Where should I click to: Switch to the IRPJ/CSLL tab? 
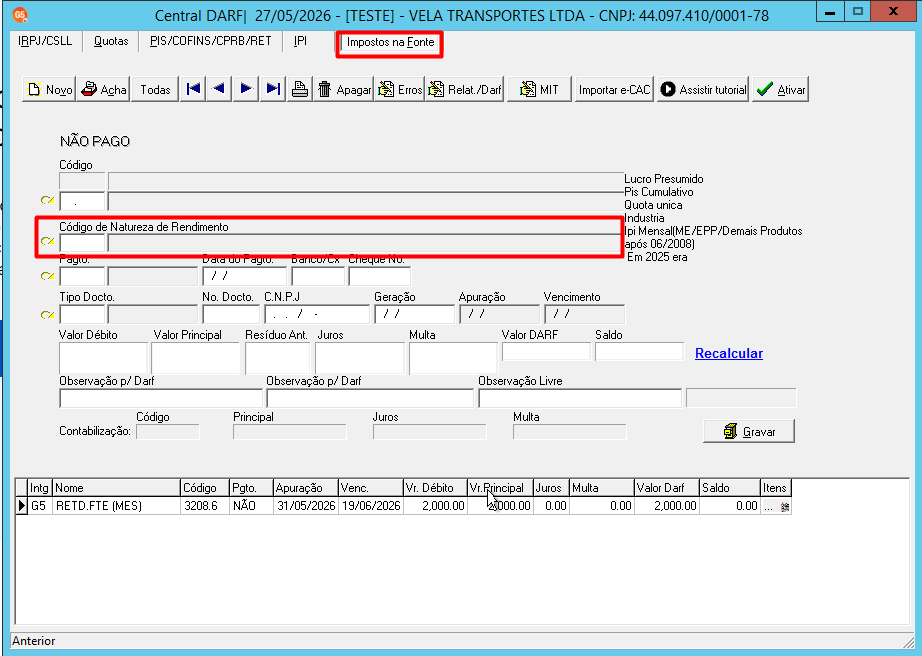coord(45,41)
